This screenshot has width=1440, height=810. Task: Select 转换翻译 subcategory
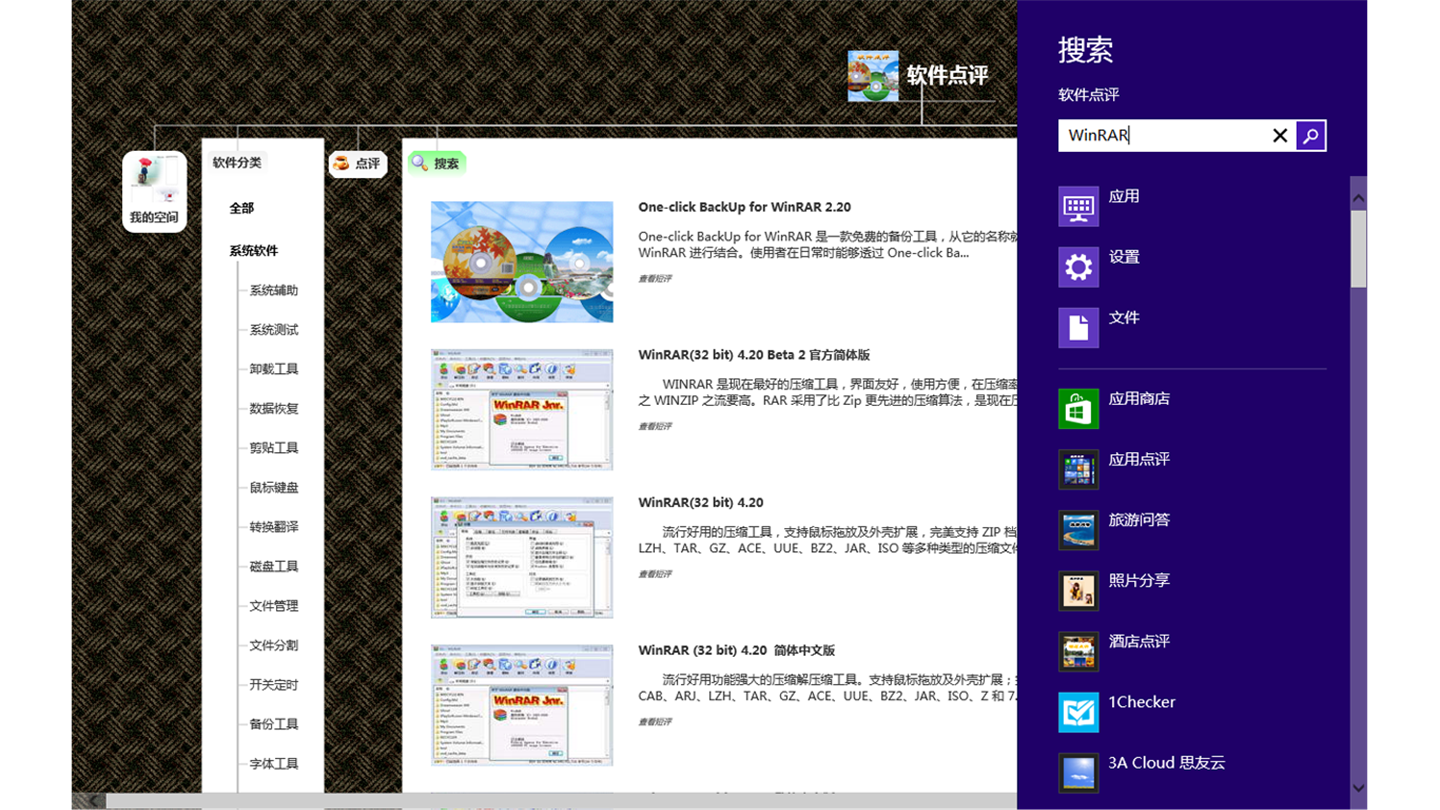[274, 527]
